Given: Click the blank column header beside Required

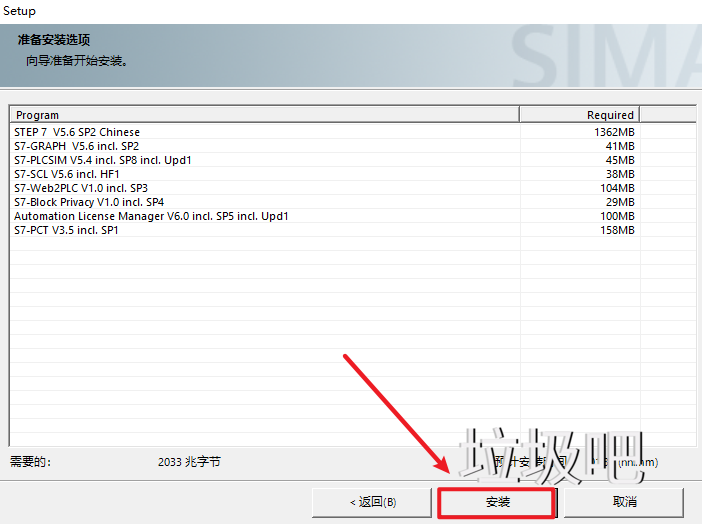Looking at the screenshot, I should coord(667,115).
